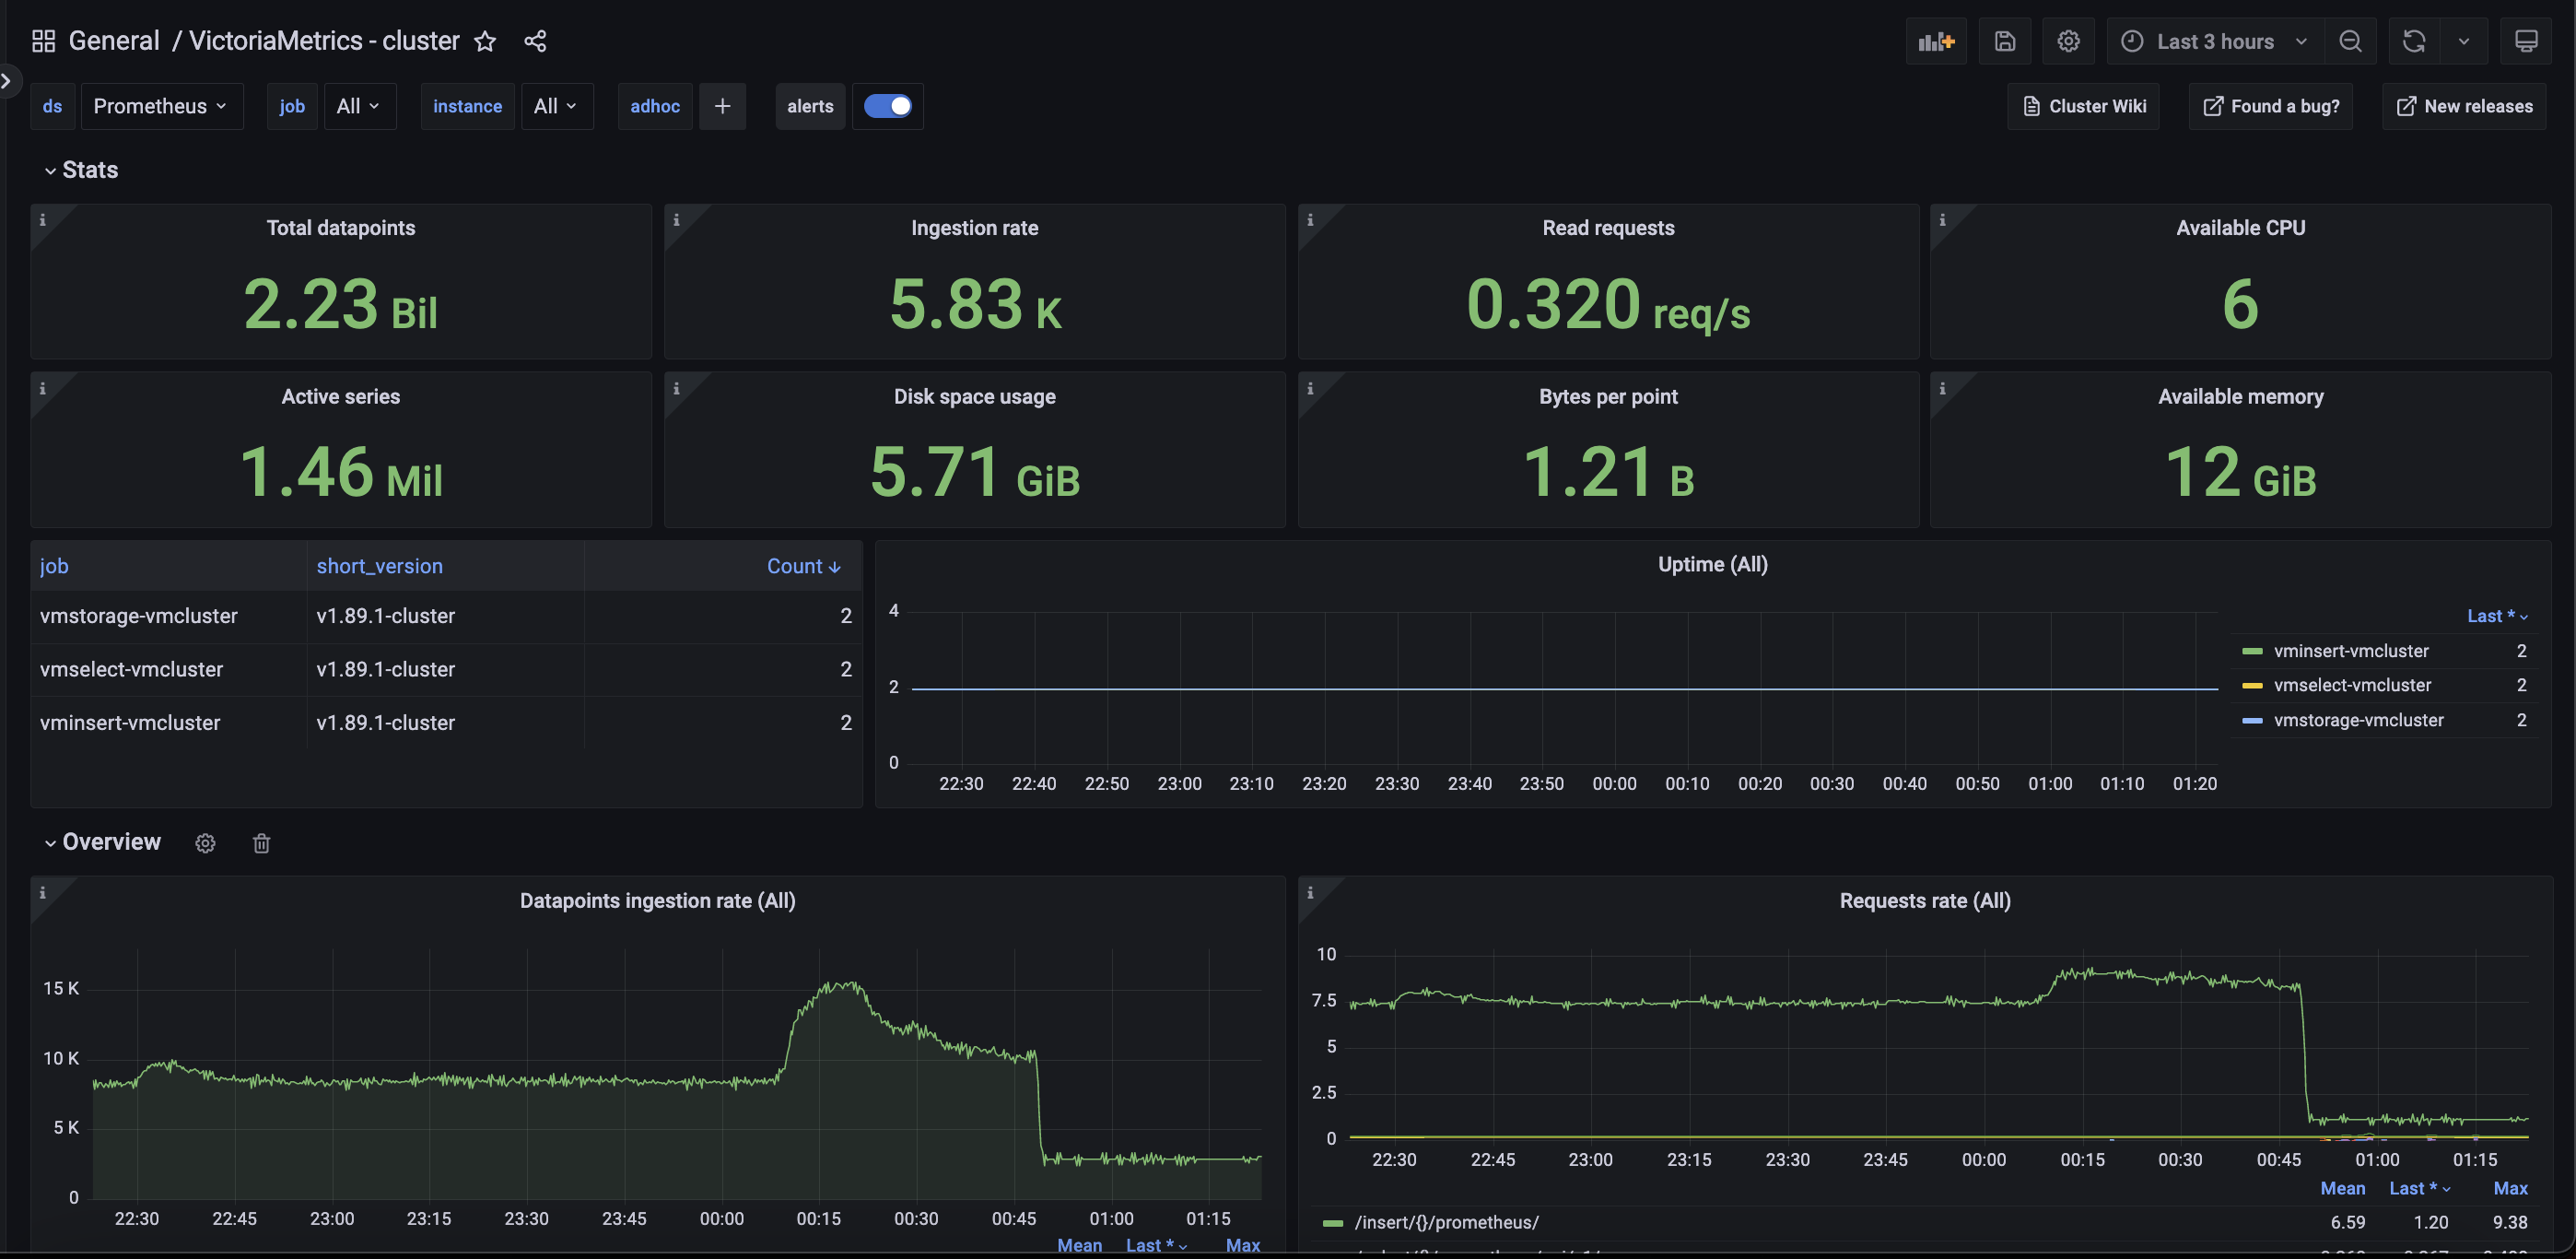Image resolution: width=2576 pixels, height=1259 pixels.
Task: Open the General dashboards breadcrumb
Action: coord(114,40)
